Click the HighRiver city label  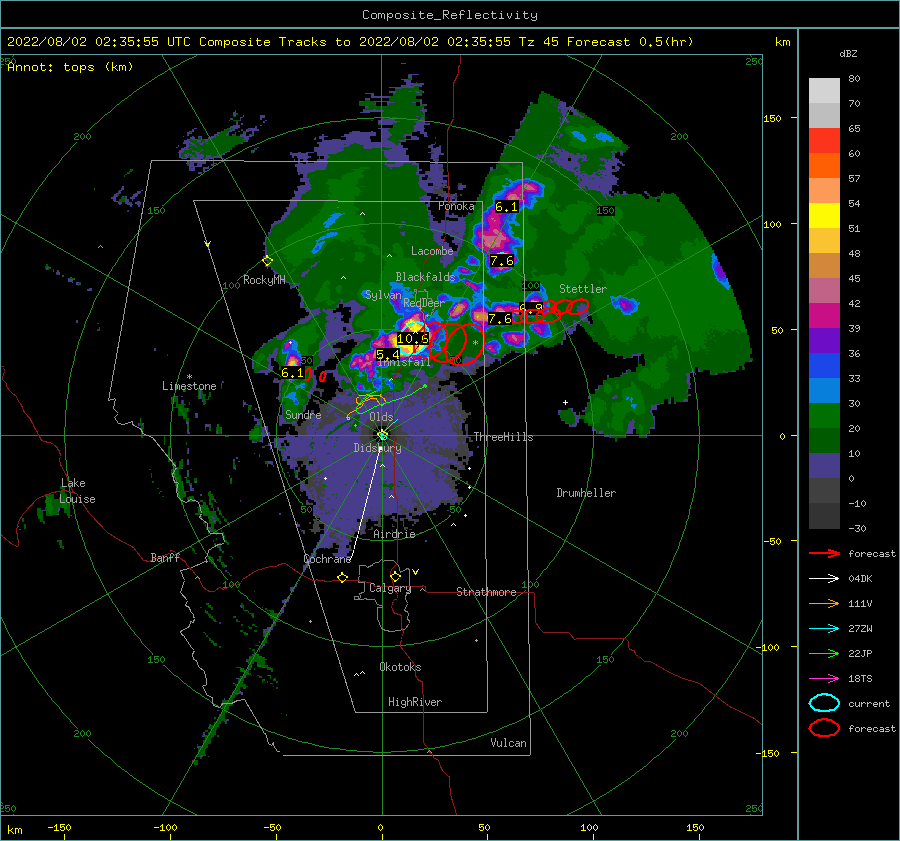415,702
